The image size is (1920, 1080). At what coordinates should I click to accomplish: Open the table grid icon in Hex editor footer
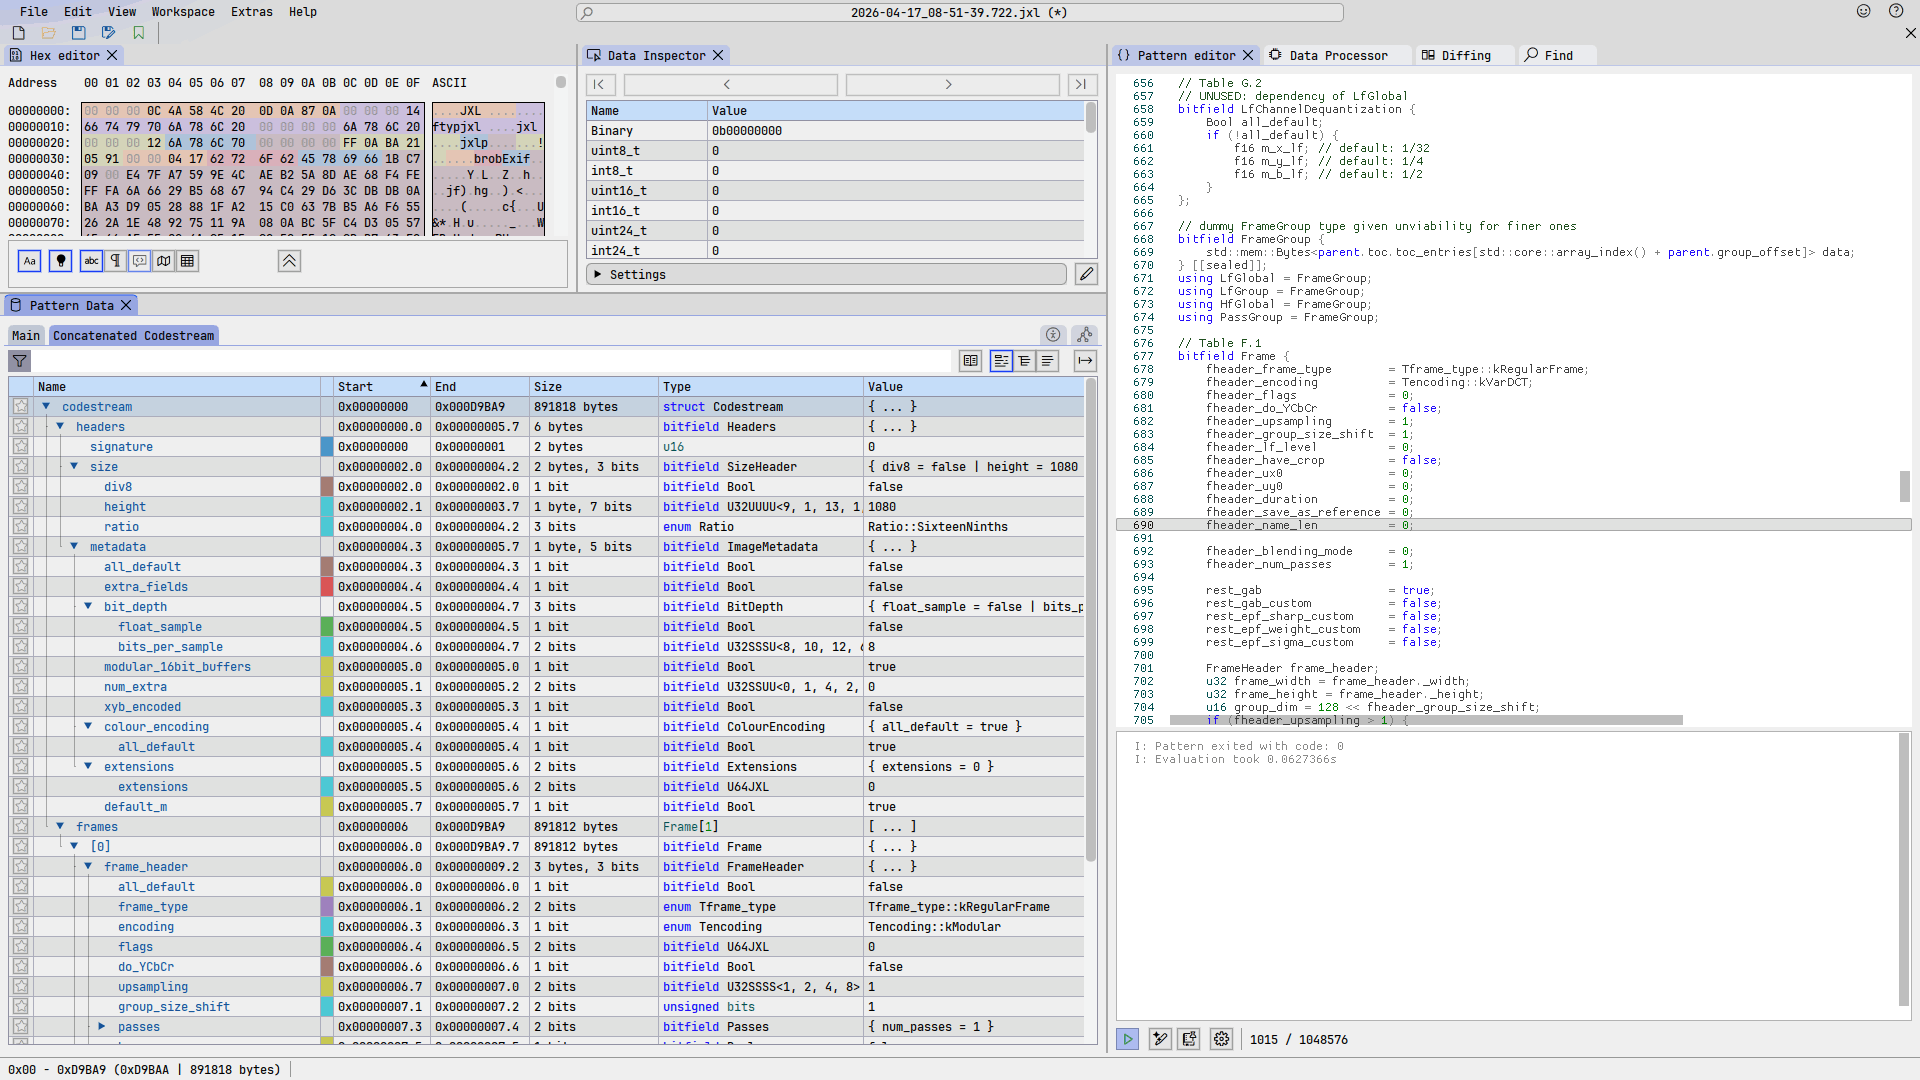click(x=187, y=261)
